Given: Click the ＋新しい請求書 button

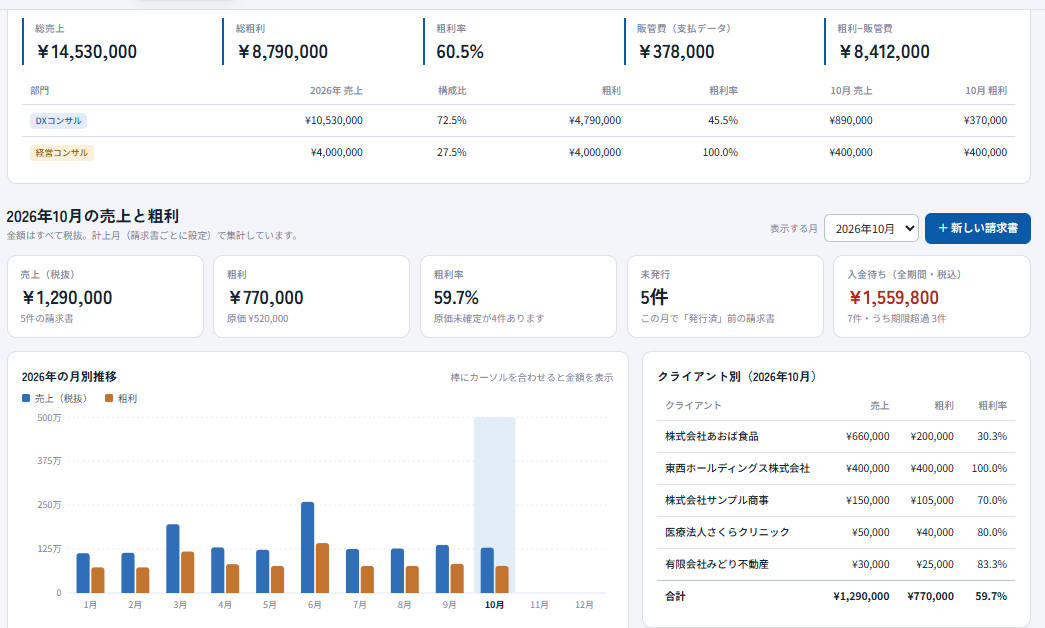Looking at the screenshot, I should tap(978, 228).
